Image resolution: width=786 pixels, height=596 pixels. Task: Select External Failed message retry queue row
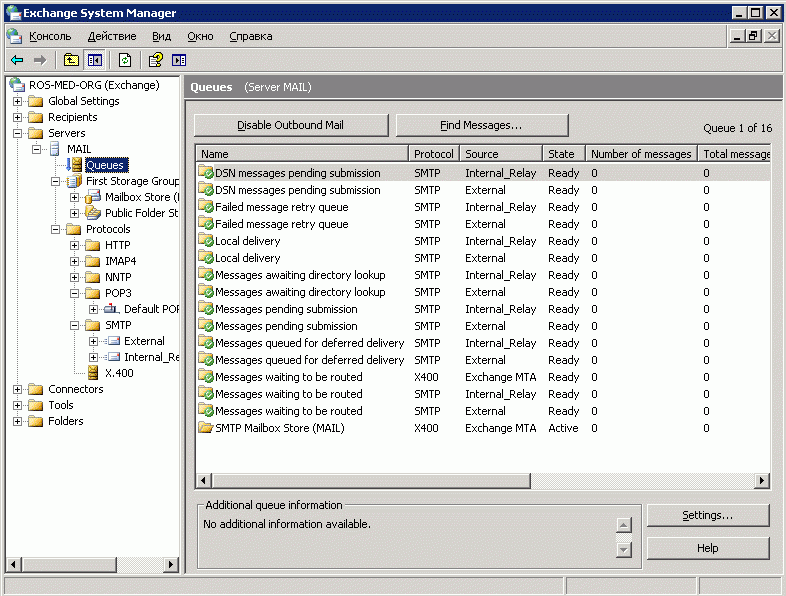click(484, 224)
